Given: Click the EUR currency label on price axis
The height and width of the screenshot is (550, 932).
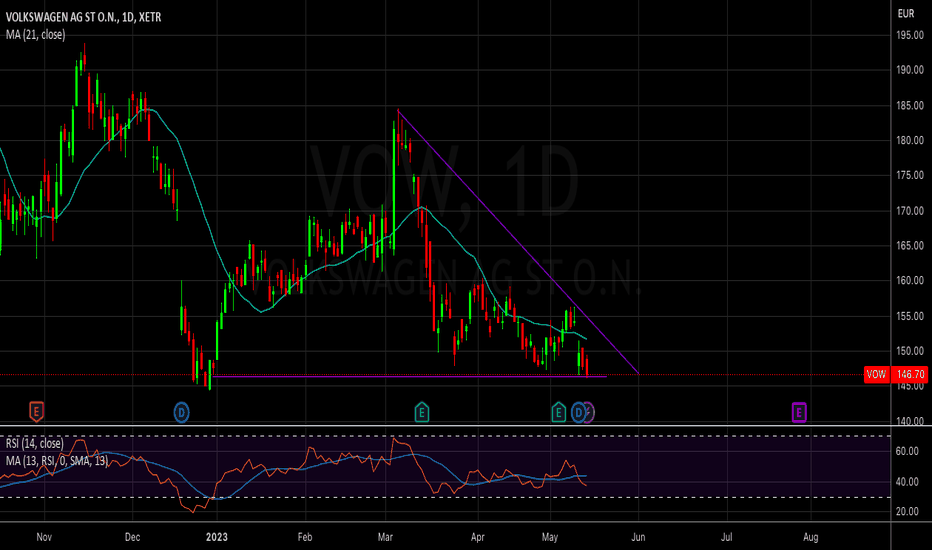Looking at the screenshot, I should click(x=906, y=13).
